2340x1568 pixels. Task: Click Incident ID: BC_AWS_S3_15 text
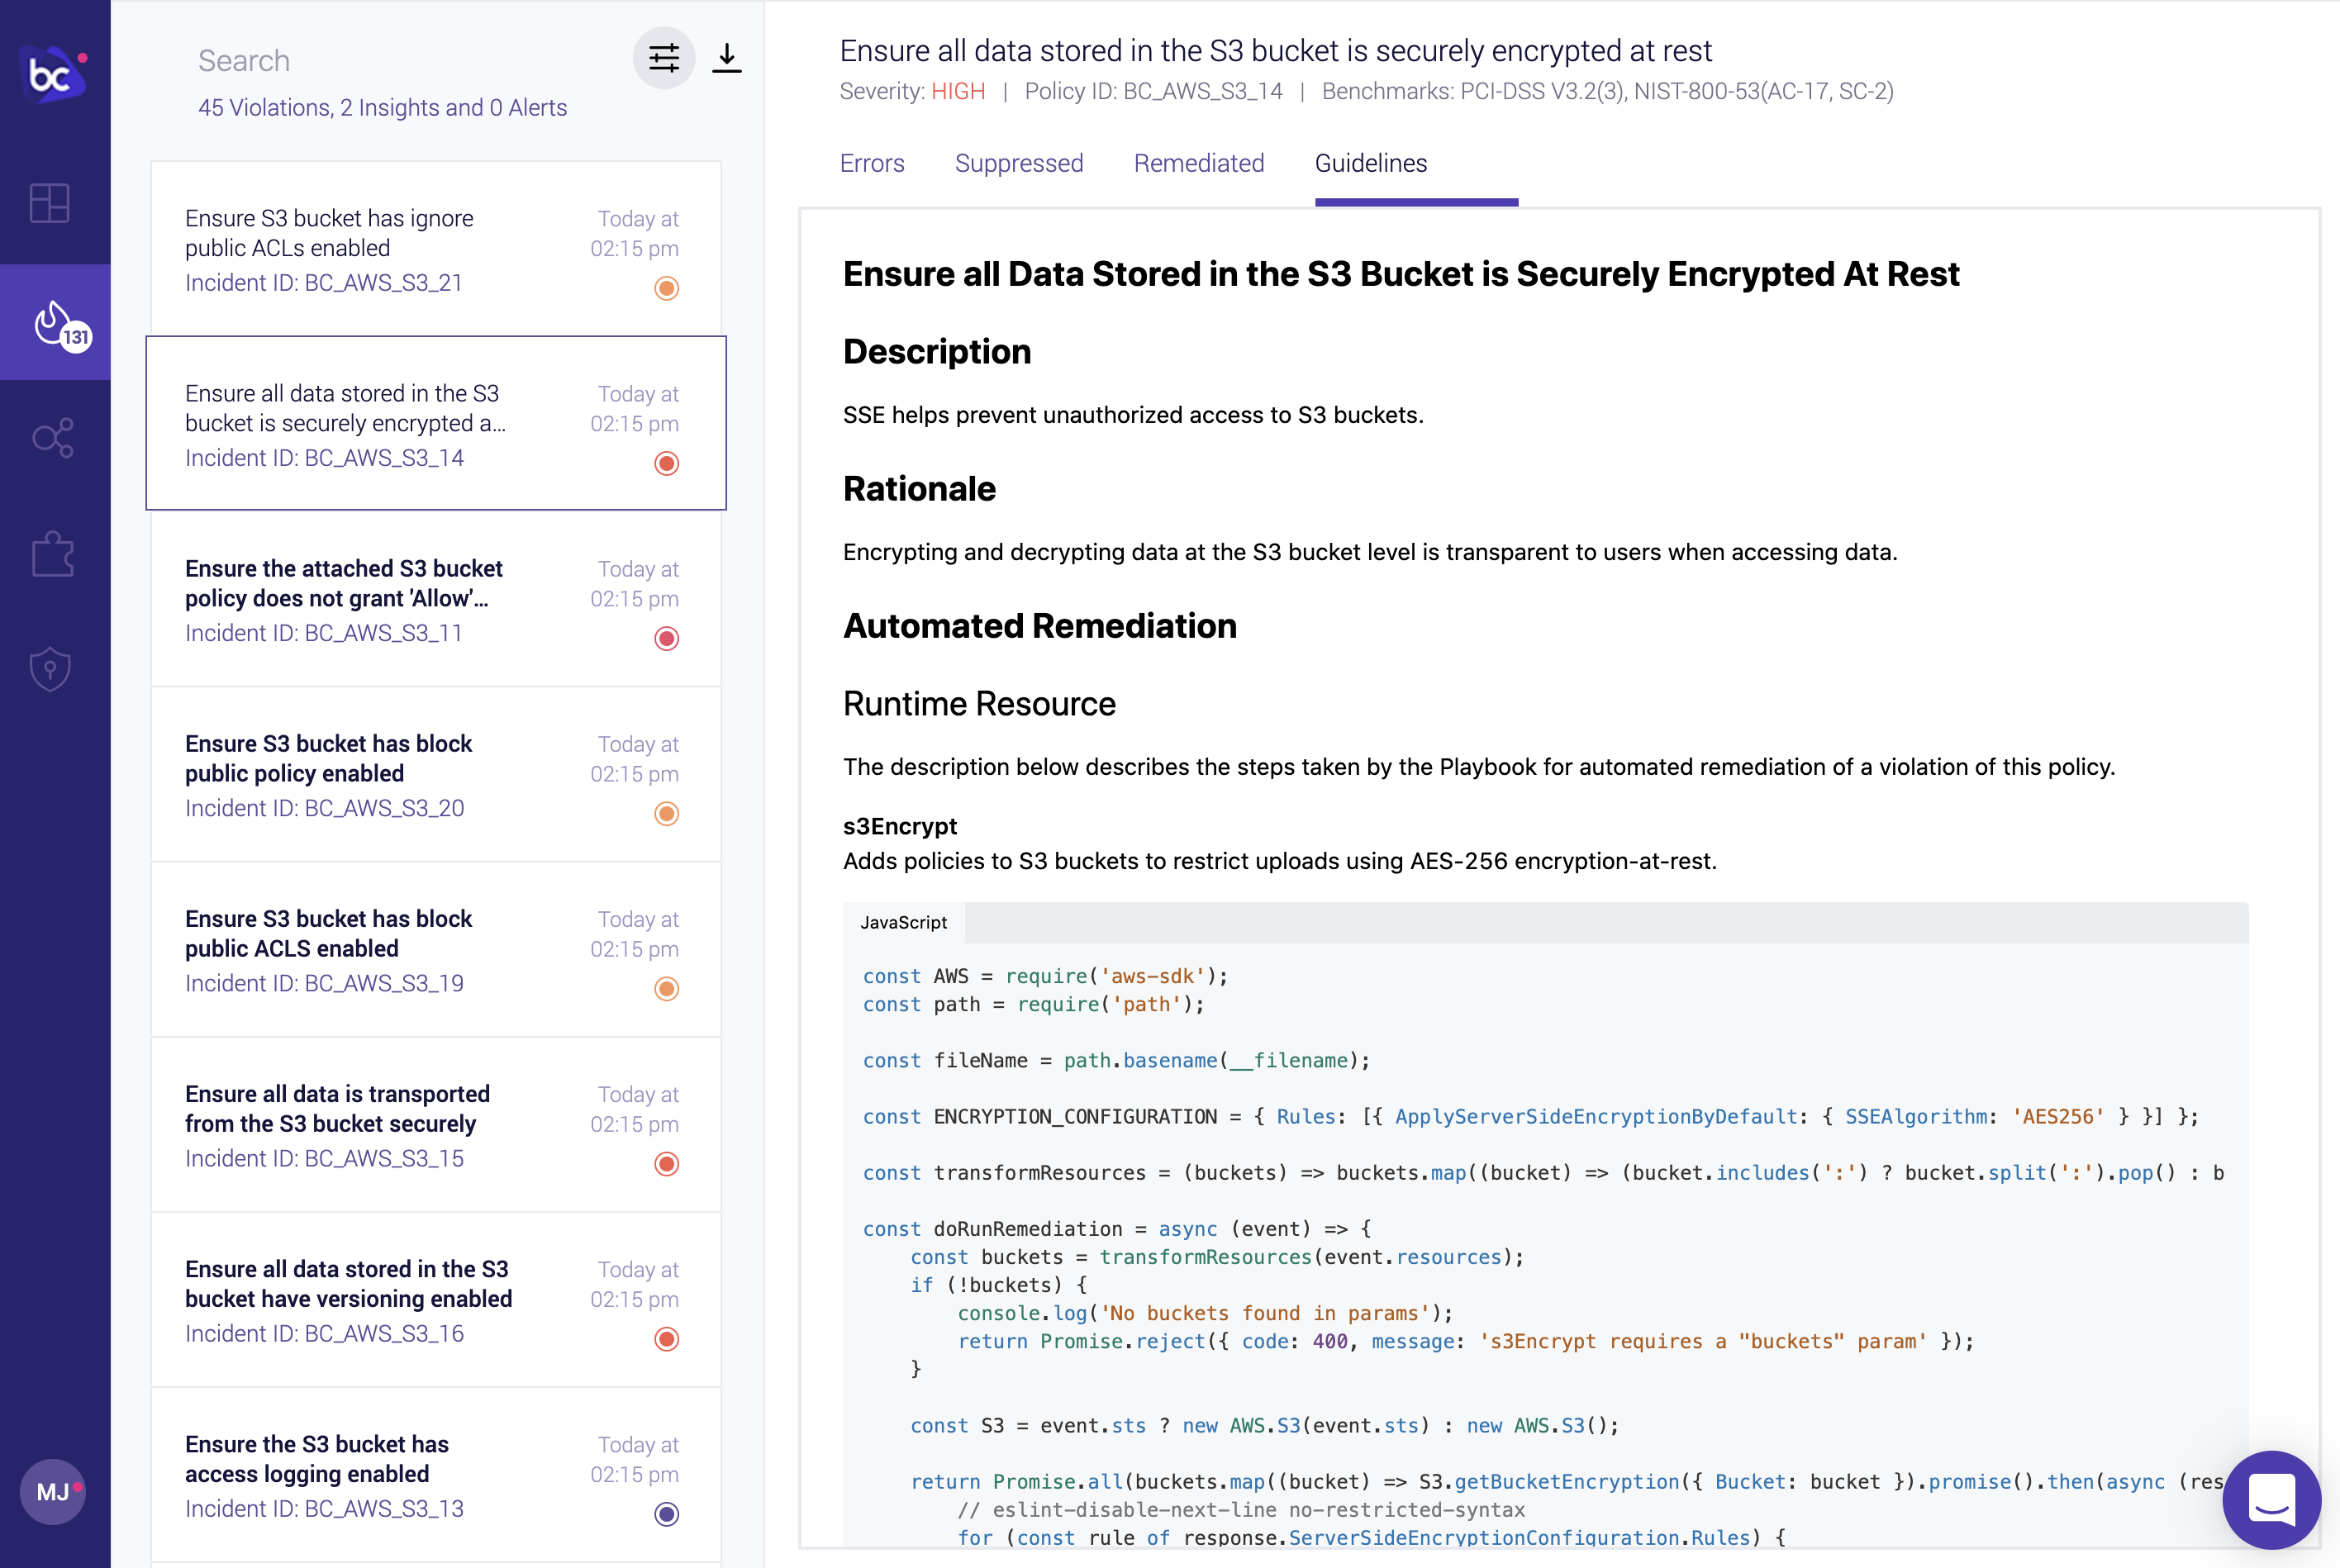point(324,1158)
